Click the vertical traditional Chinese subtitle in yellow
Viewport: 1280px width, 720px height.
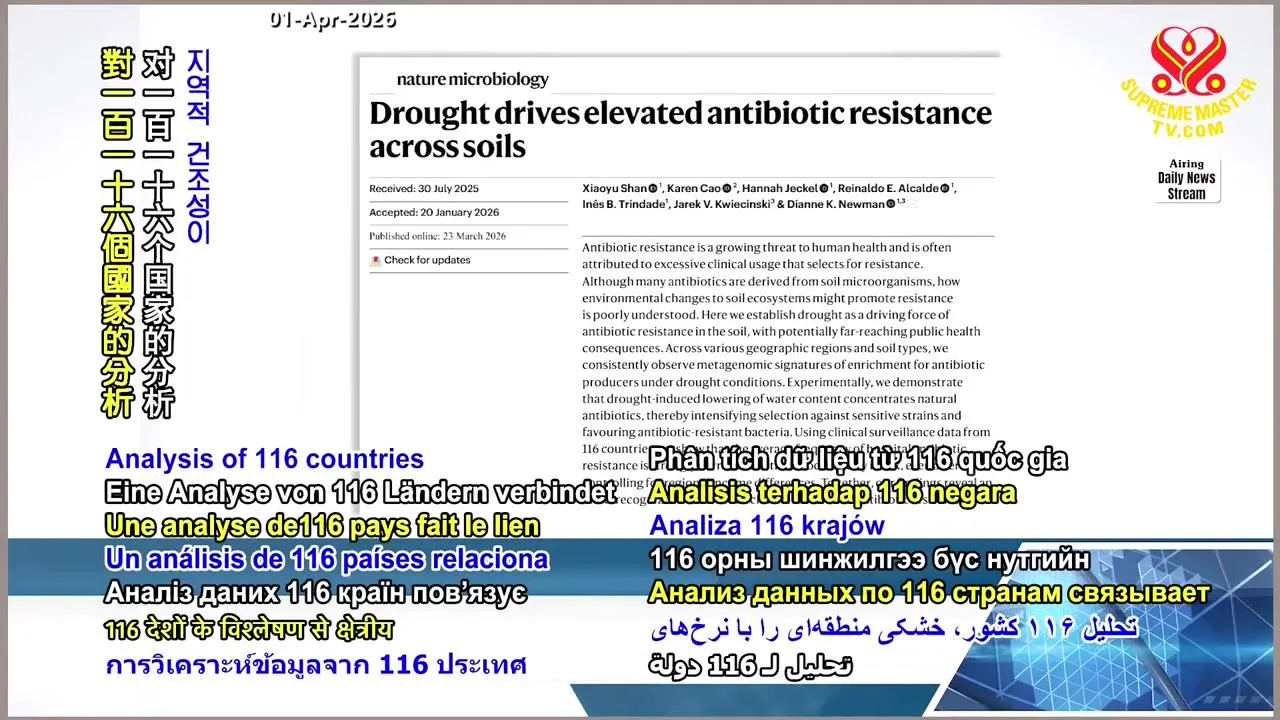[x=117, y=232]
